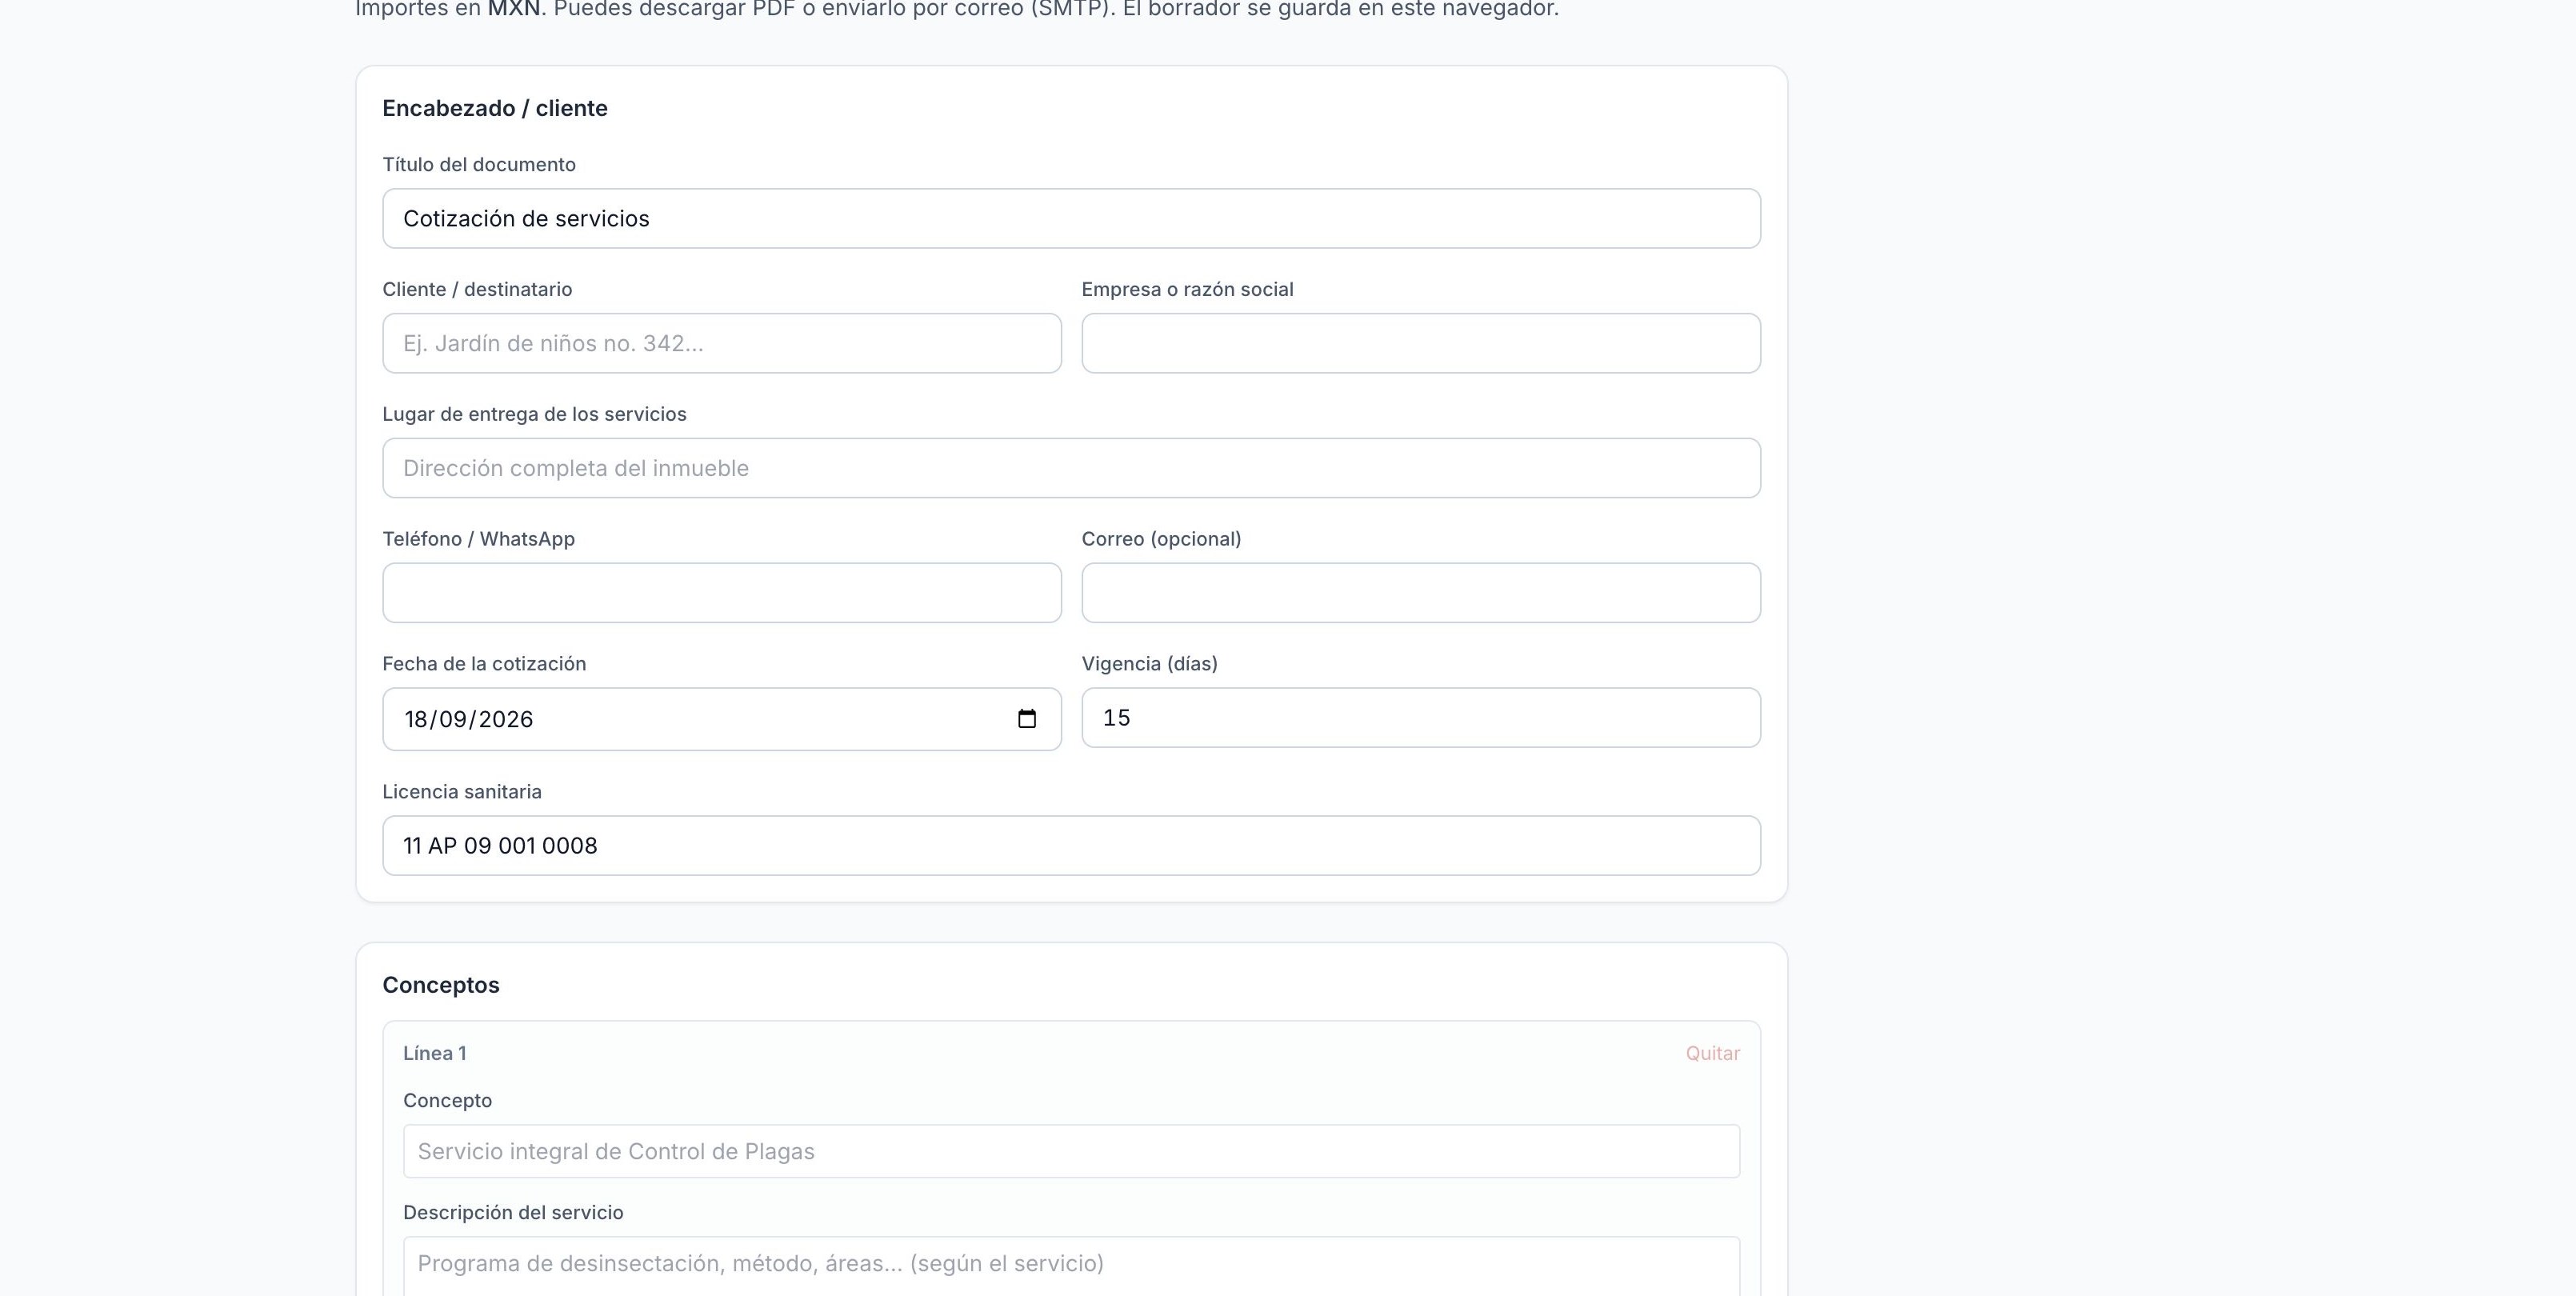This screenshot has height=1296, width=2576.
Task: Click the 'Descripción del servicio' label
Action: pos(513,1212)
